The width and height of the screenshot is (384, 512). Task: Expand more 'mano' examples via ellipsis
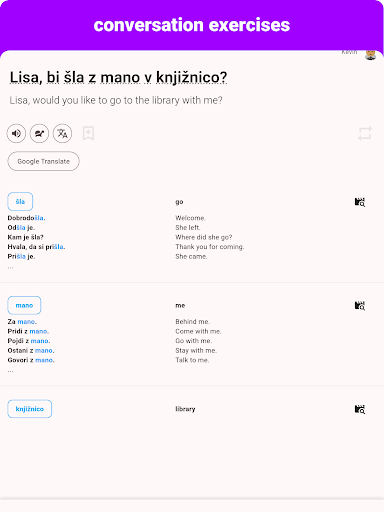pyautogui.click(x=11, y=371)
